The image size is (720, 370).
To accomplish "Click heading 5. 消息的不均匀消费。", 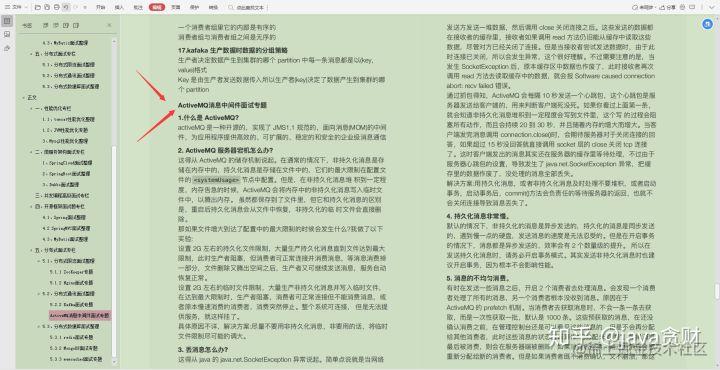I will pos(478,278).
